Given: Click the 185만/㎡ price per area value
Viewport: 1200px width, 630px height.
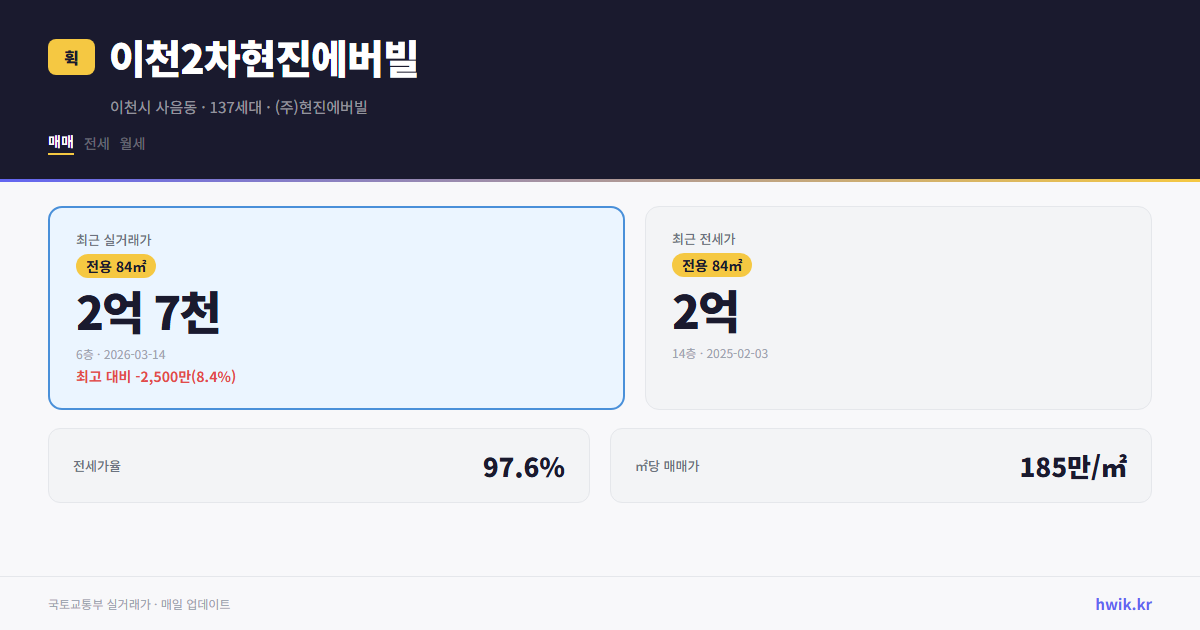Looking at the screenshot, I should pos(1073,465).
